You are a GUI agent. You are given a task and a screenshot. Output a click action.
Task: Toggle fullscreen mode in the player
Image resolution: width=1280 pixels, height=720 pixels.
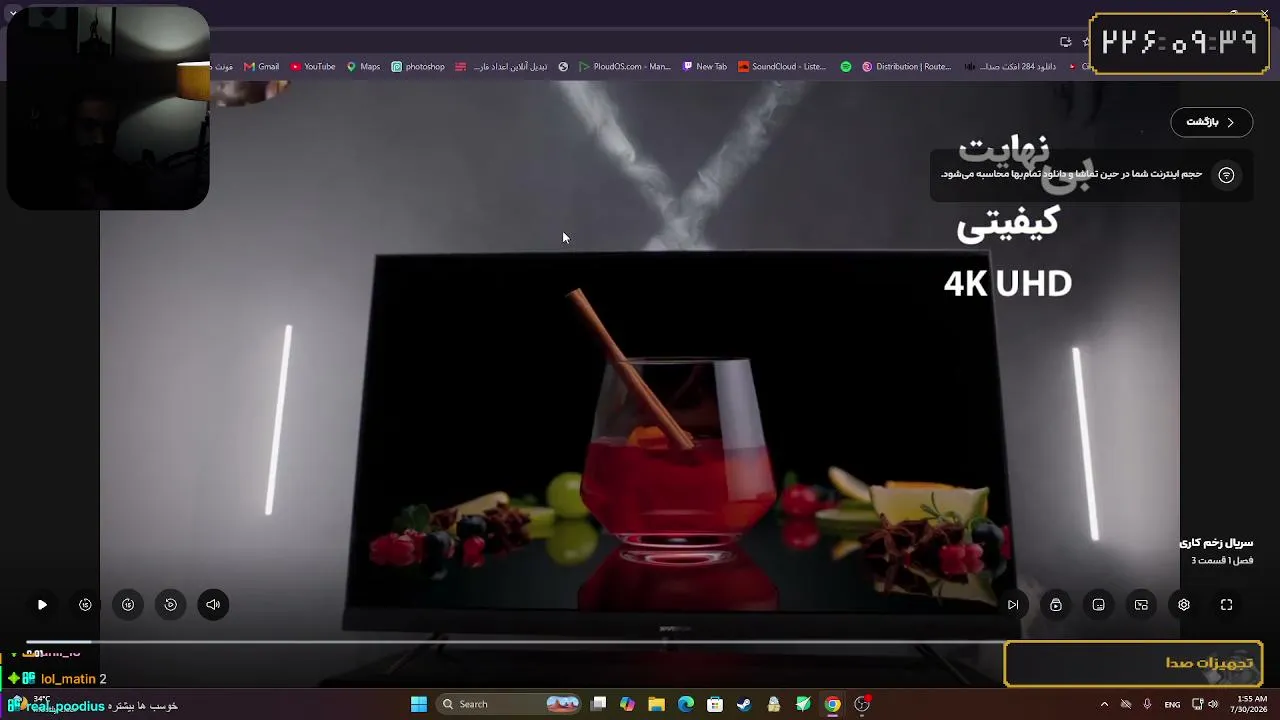pos(1227,605)
